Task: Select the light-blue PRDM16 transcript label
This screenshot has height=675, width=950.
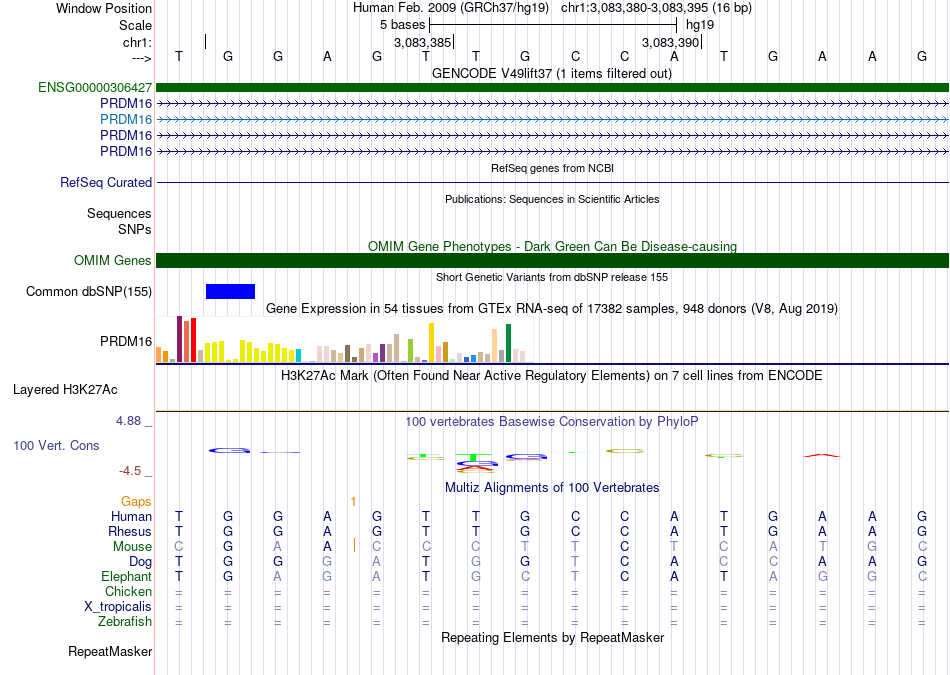Action: [x=126, y=119]
